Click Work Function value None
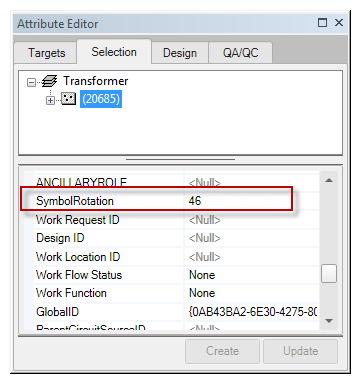361x384 pixels. (x=202, y=293)
